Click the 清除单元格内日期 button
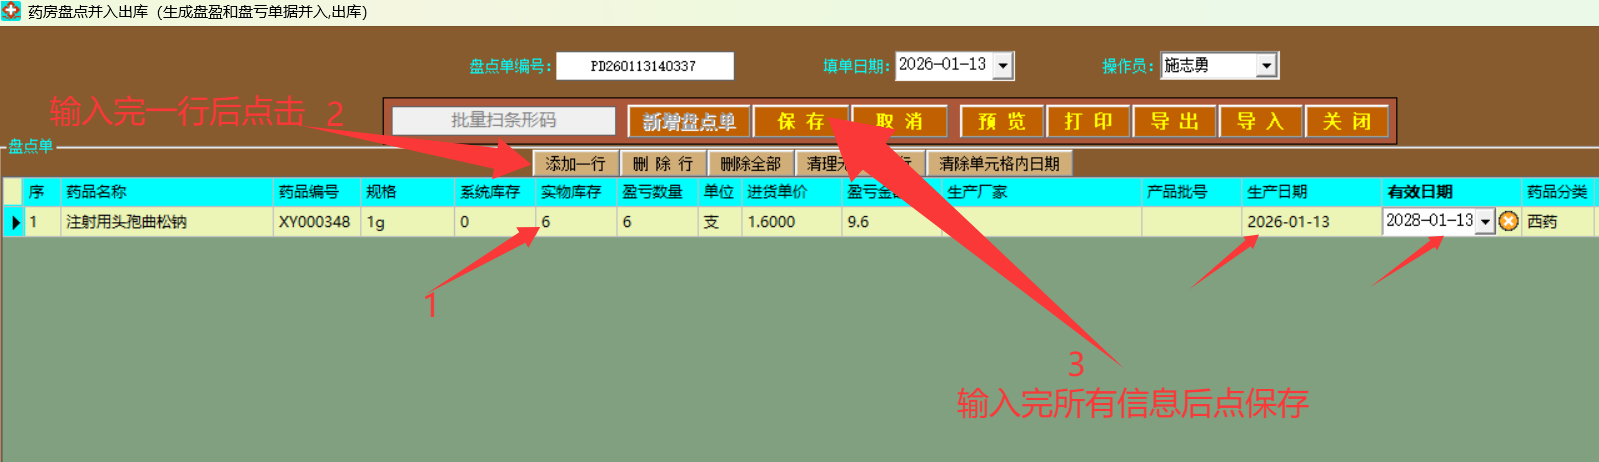 tap(999, 164)
